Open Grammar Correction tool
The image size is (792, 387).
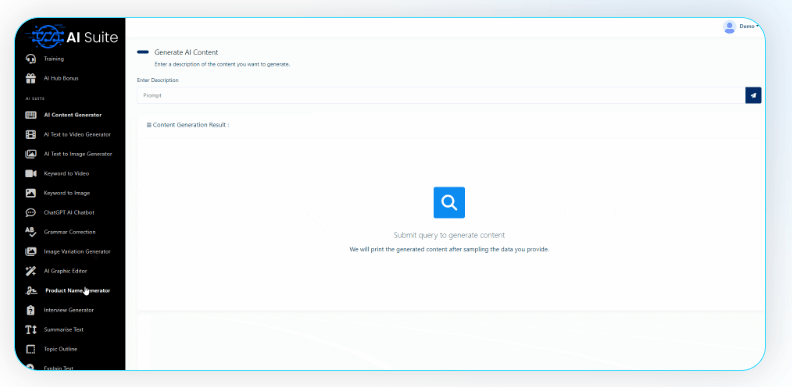pyautogui.click(x=70, y=232)
